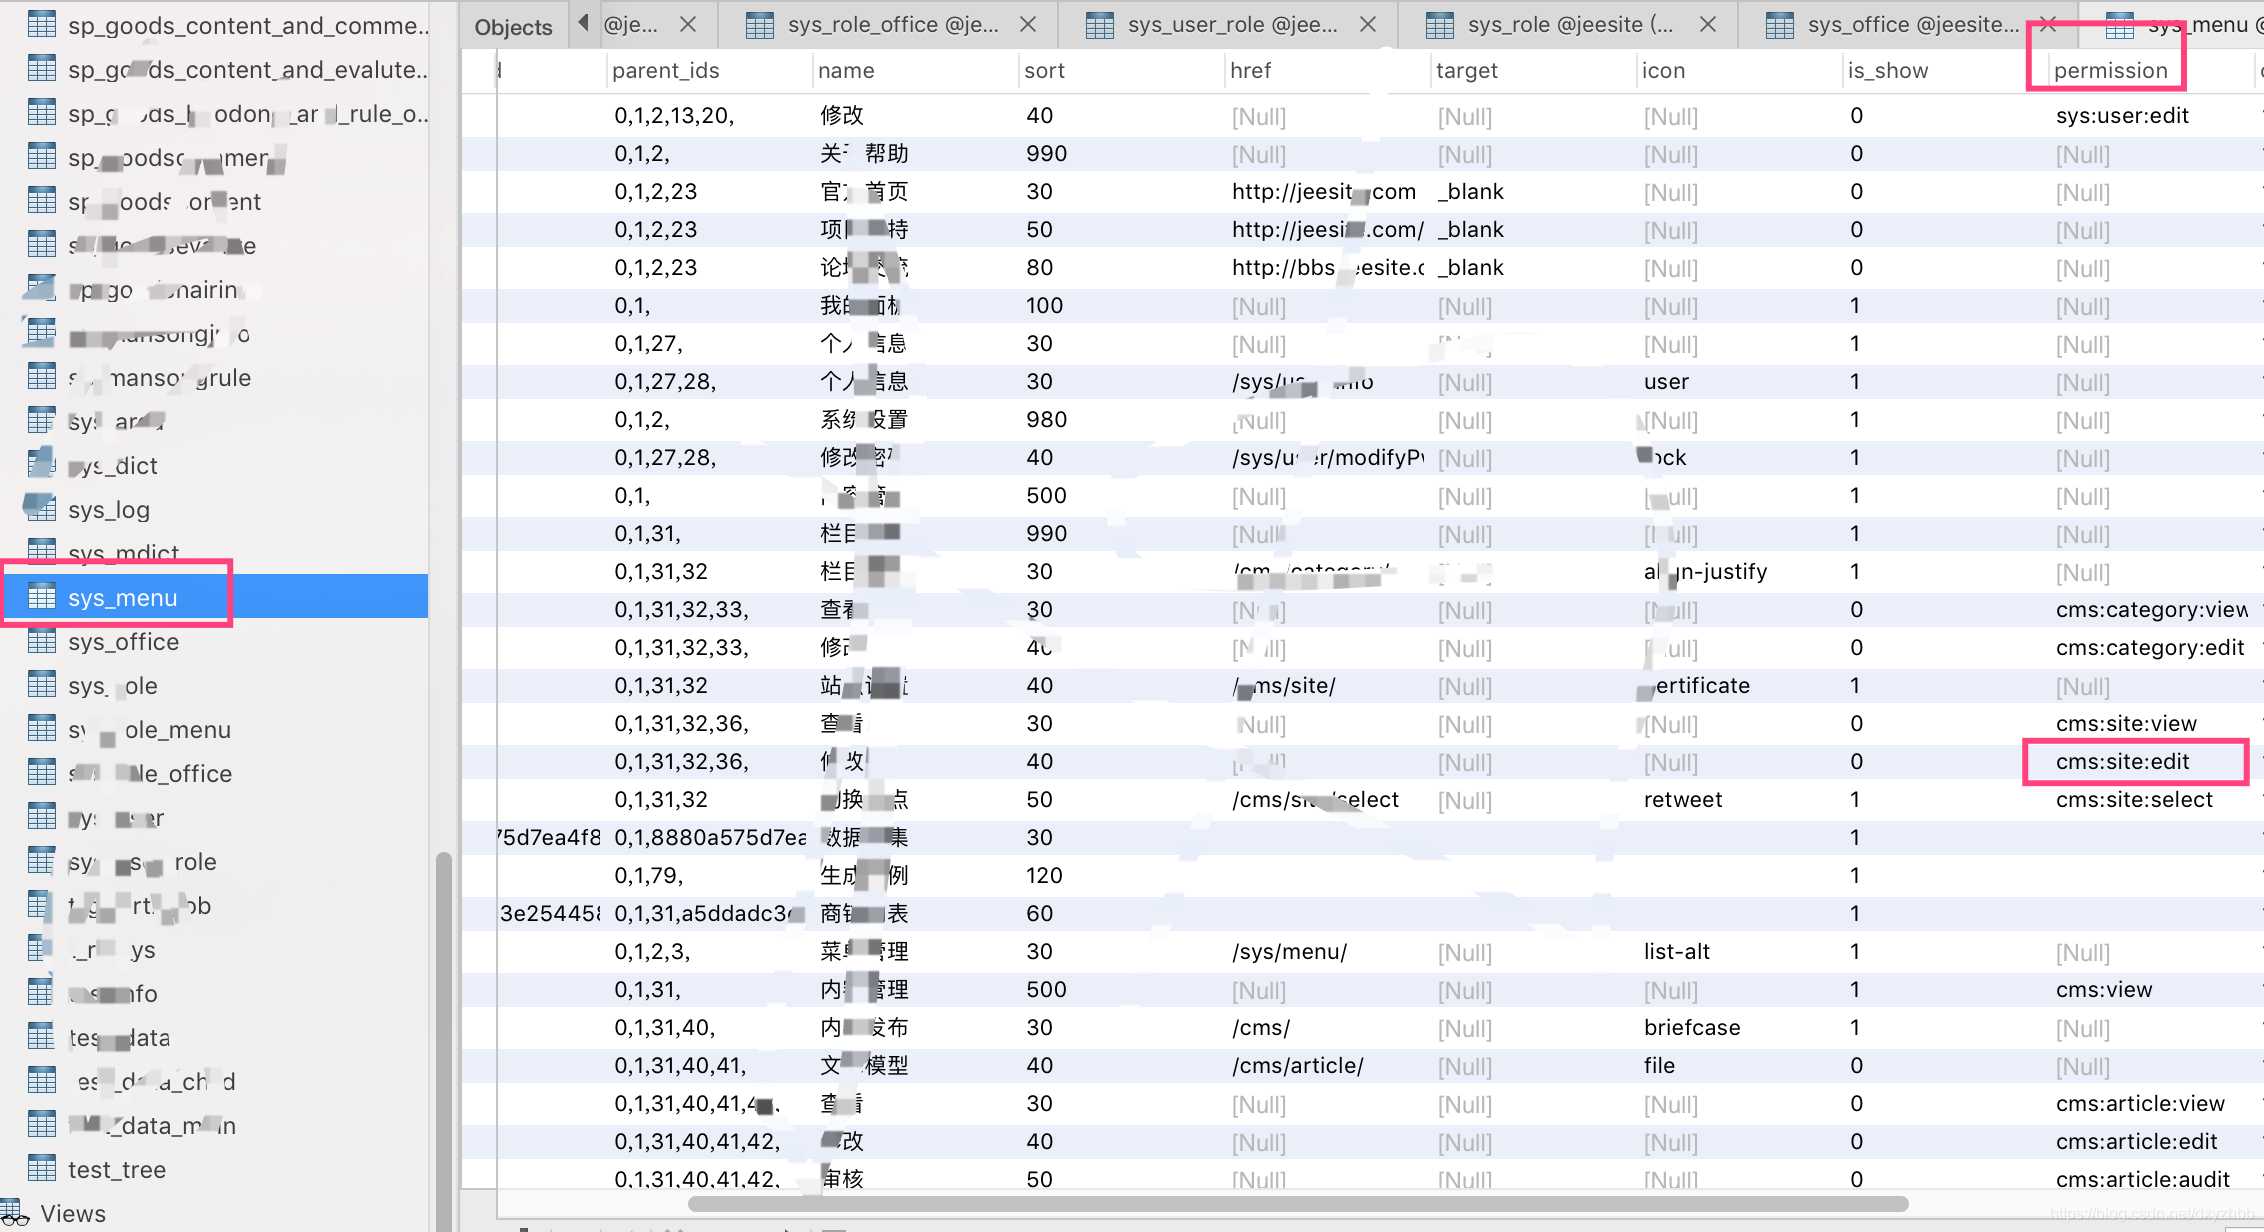Click the sidebar vertical scrollbar thumb

coord(443,1040)
